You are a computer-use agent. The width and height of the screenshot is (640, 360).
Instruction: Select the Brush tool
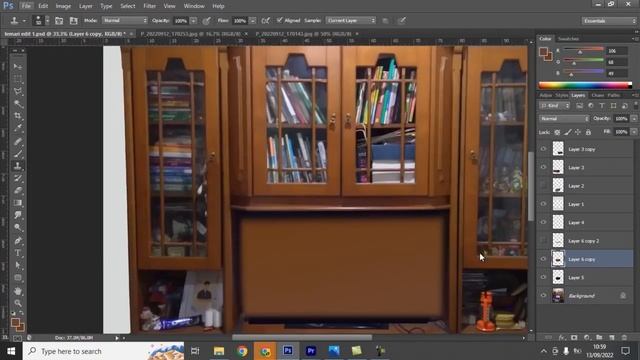tap(18, 154)
